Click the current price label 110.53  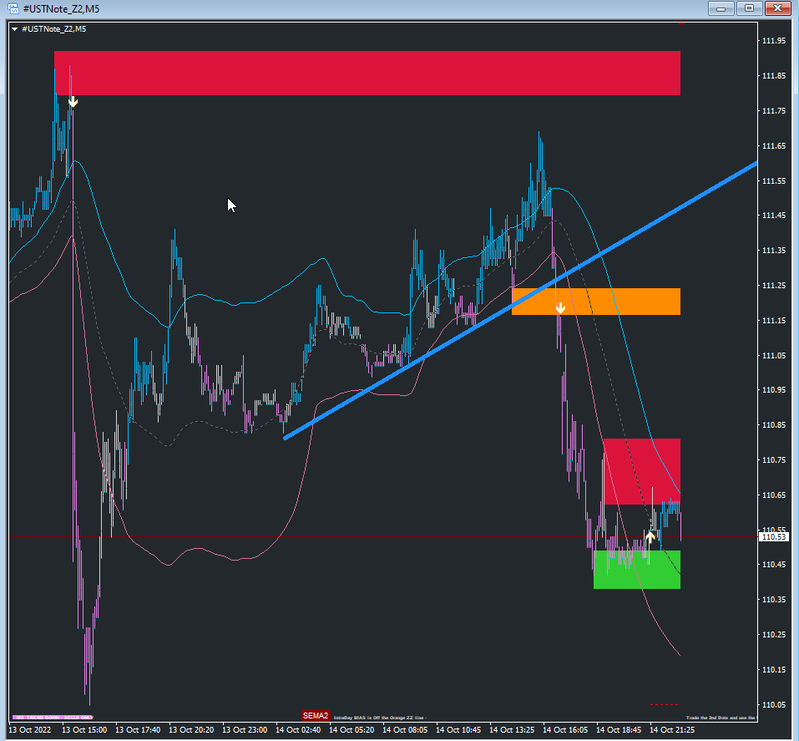pos(774,537)
